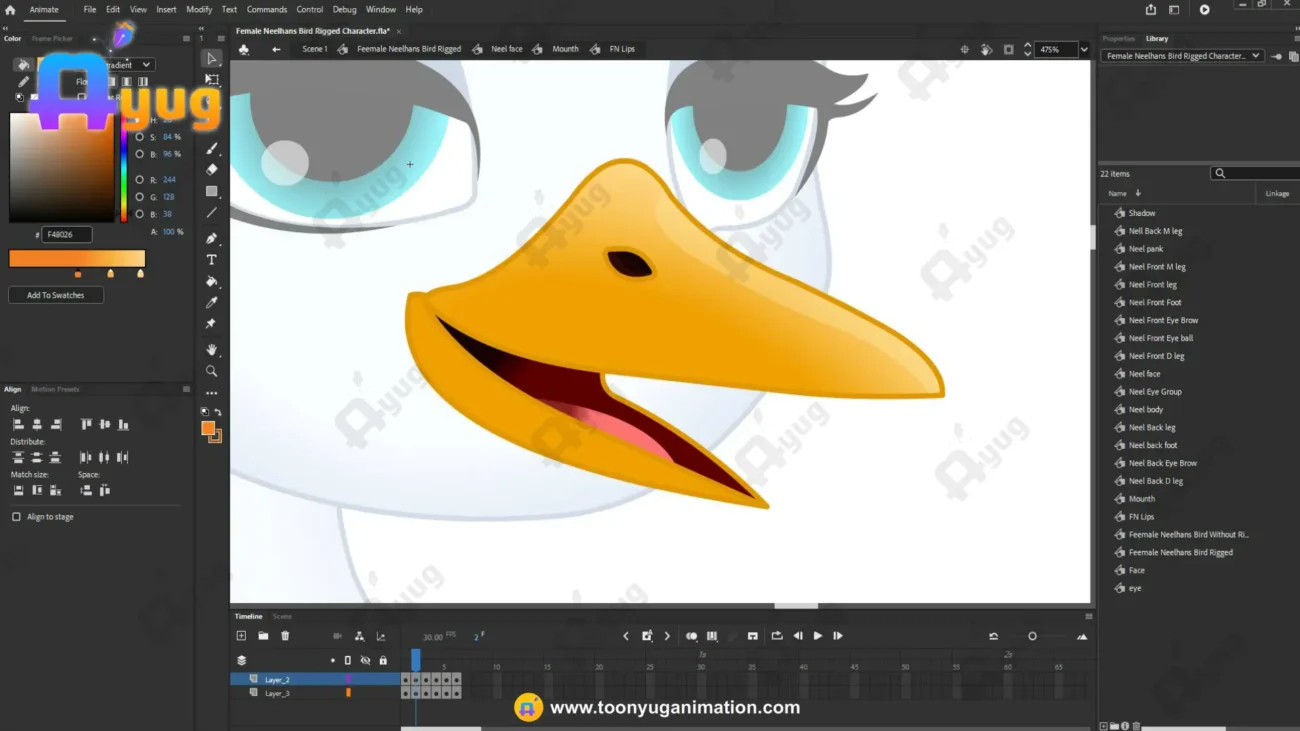Select the R color channel radio button
This screenshot has width=1300, height=731.
click(x=140, y=180)
